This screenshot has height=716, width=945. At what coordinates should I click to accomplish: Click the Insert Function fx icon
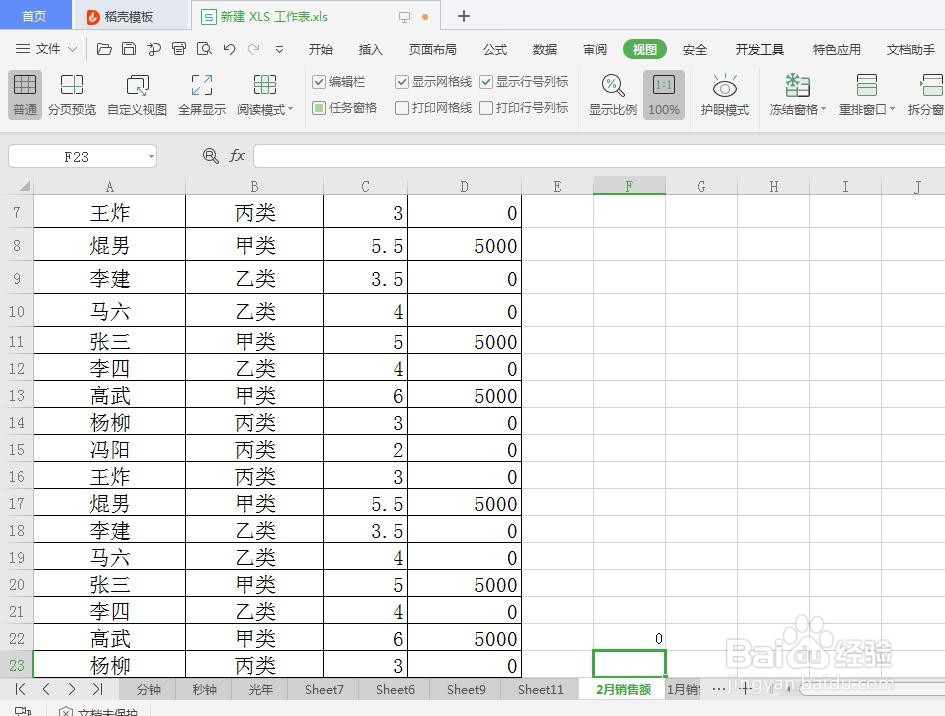click(237, 156)
